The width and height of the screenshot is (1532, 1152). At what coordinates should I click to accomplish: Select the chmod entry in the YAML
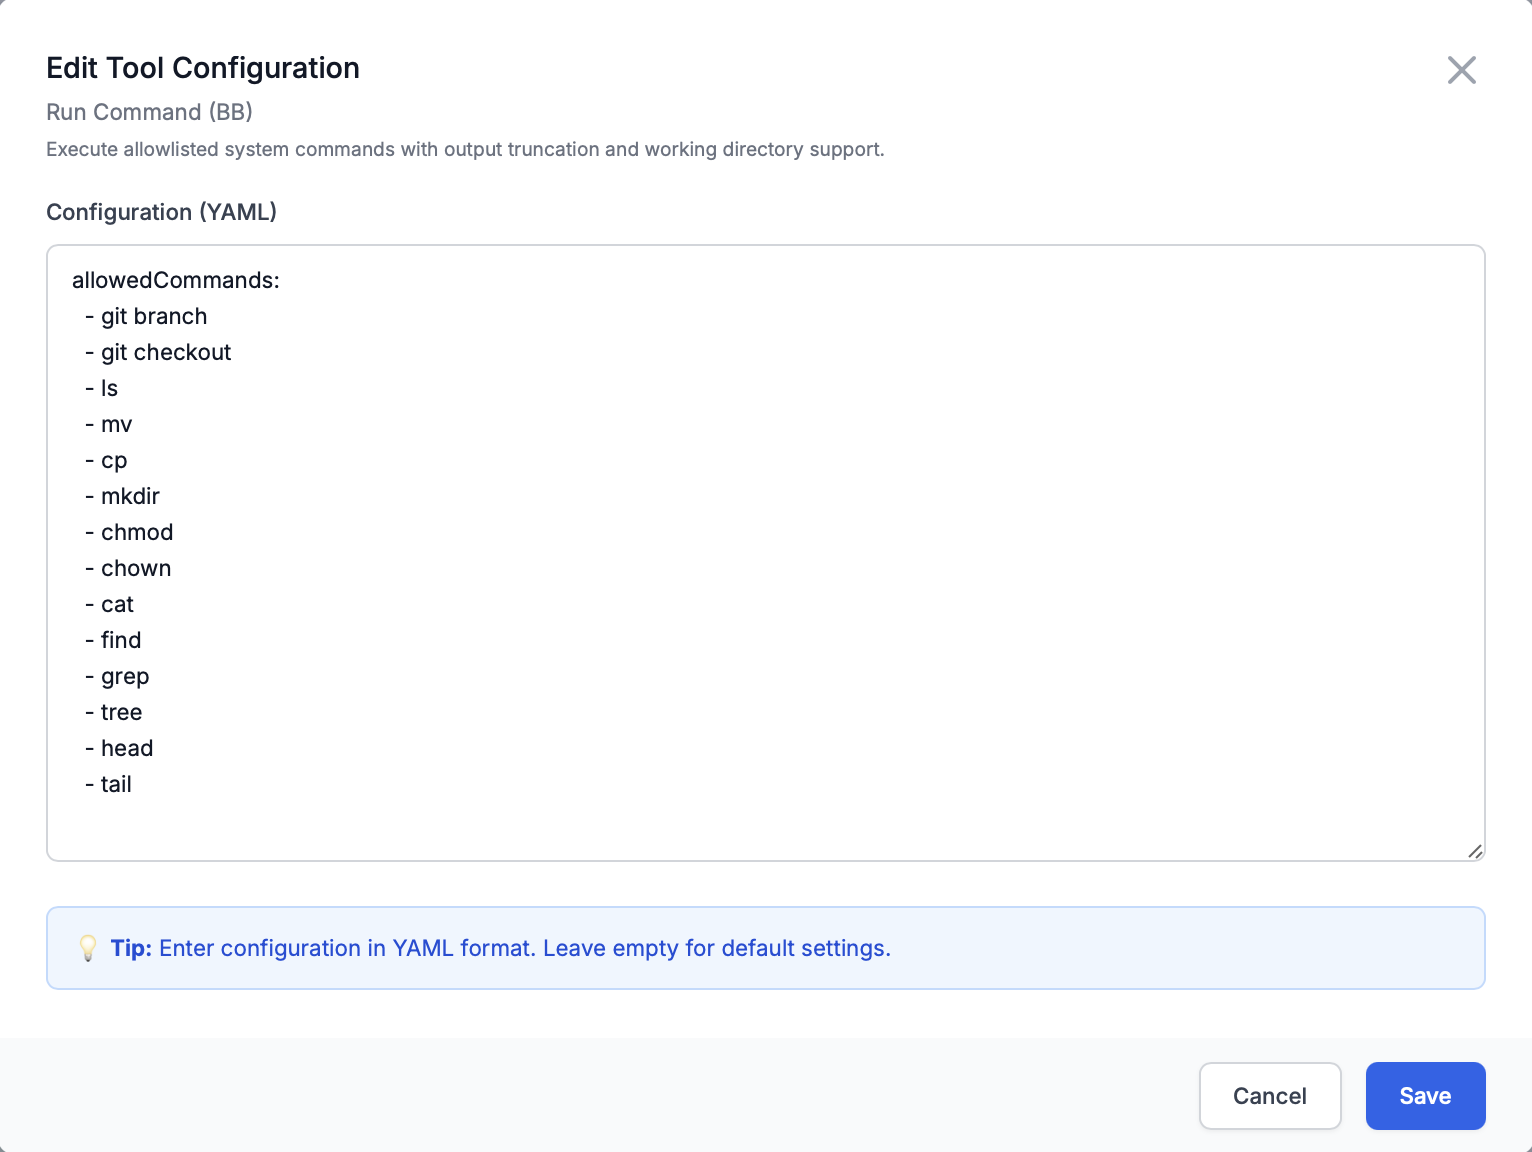(x=136, y=532)
